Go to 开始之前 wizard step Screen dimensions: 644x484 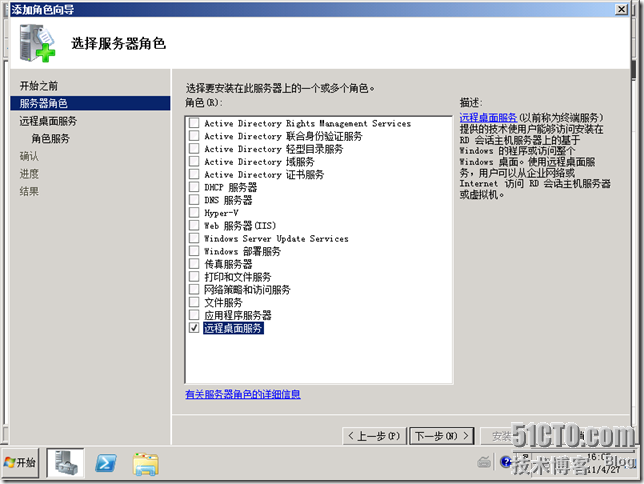[x=39, y=86]
